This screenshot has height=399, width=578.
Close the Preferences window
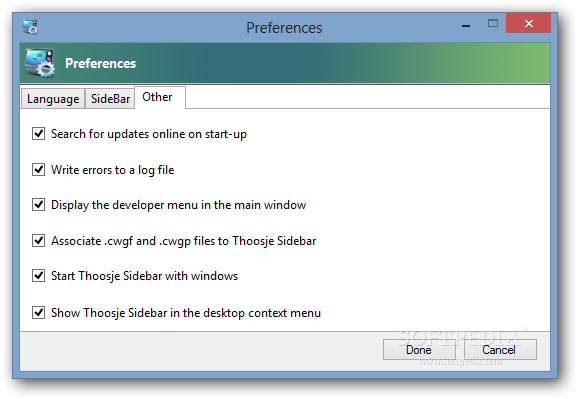(x=528, y=24)
